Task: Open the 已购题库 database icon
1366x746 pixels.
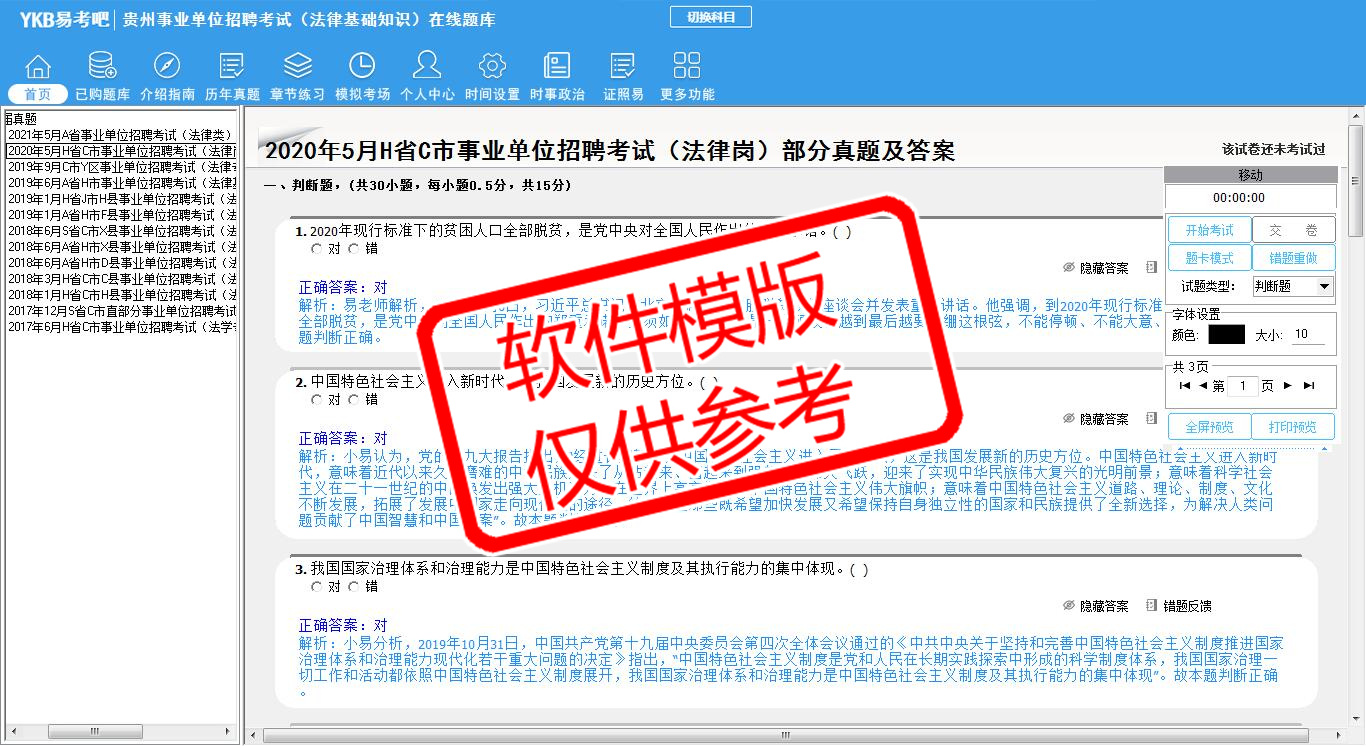Action: click(102, 67)
